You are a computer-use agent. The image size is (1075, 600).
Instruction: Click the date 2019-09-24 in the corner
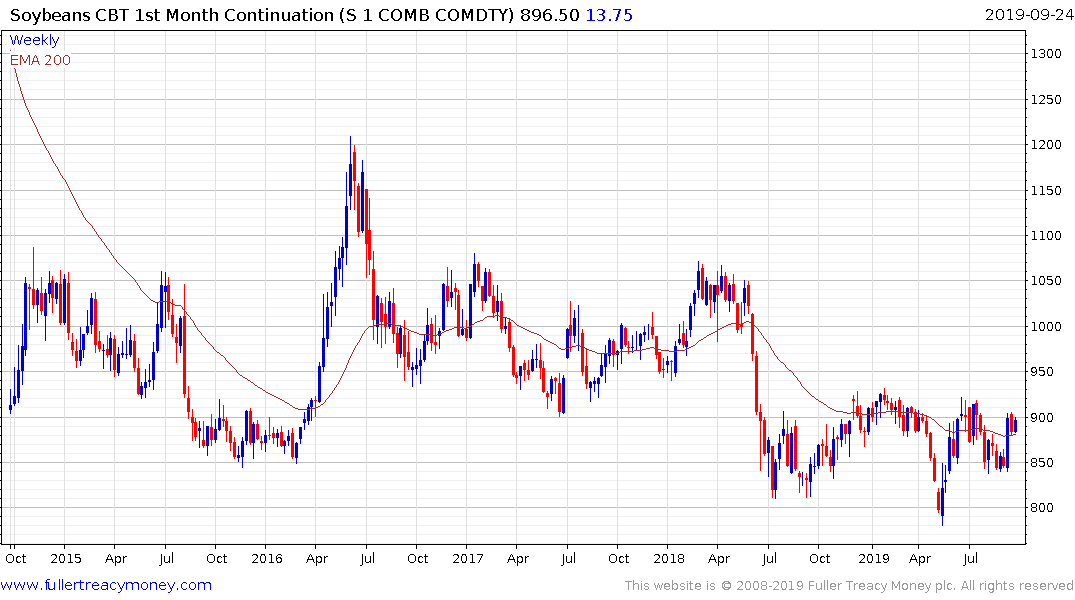(1028, 15)
